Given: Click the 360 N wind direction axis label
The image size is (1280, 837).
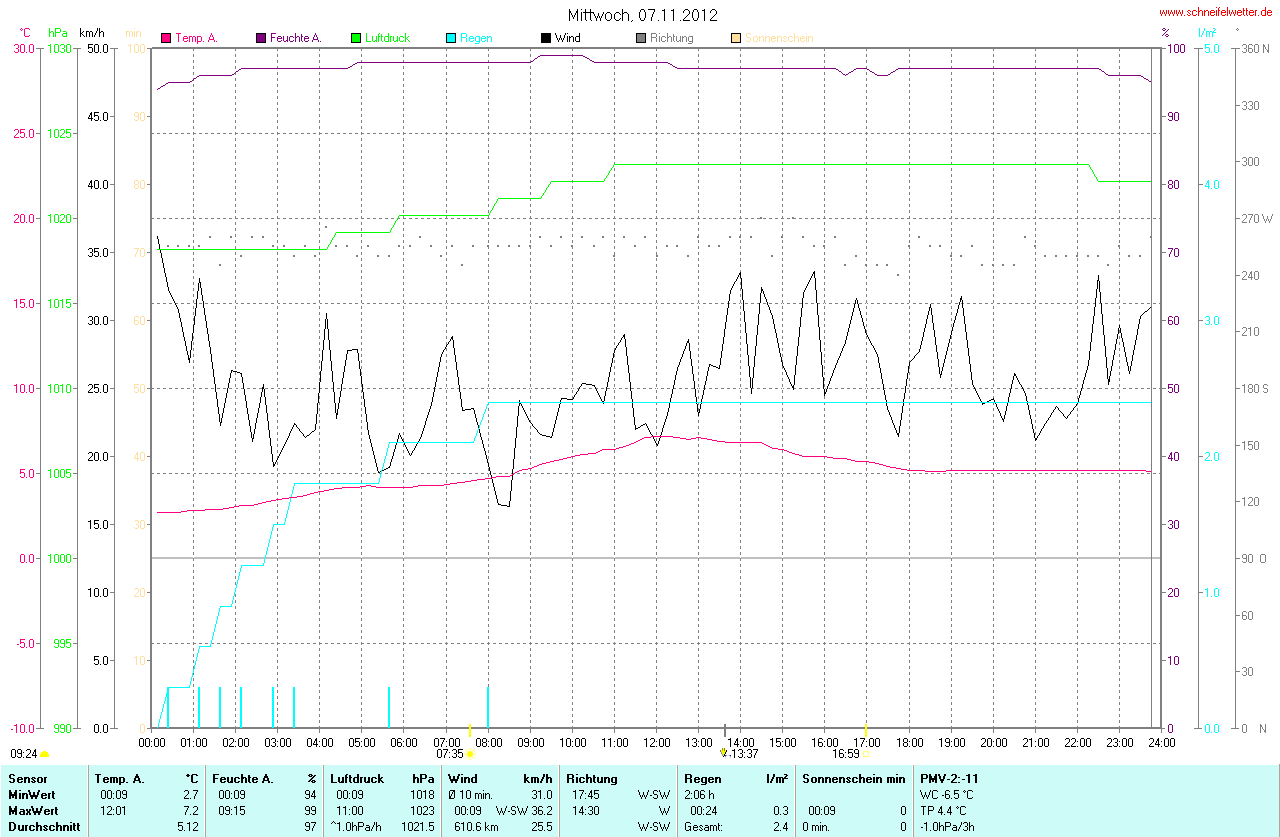Looking at the screenshot, I should coord(1257,49).
